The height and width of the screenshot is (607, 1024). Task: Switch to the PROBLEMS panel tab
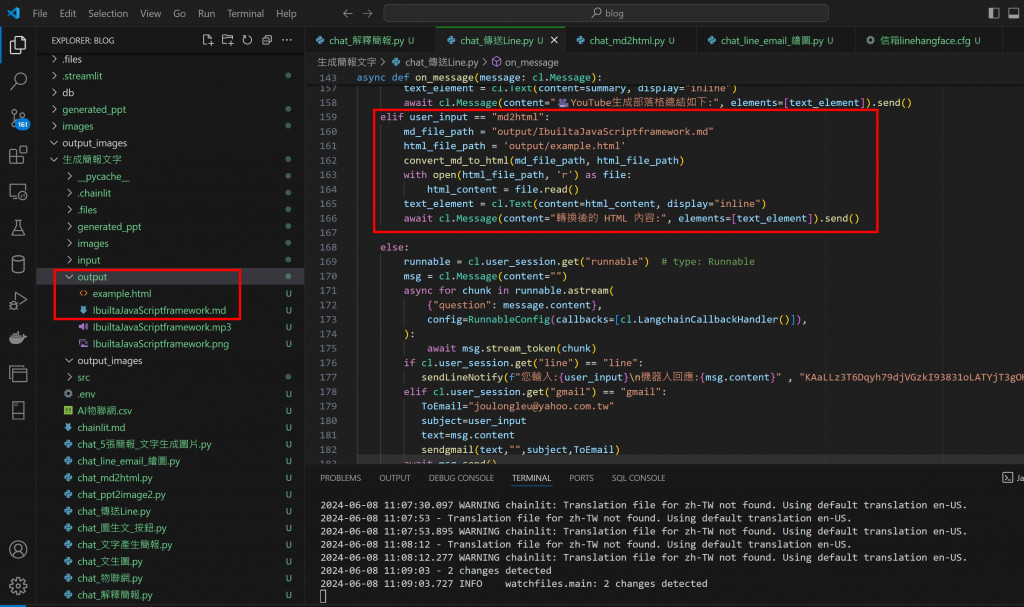click(340, 478)
